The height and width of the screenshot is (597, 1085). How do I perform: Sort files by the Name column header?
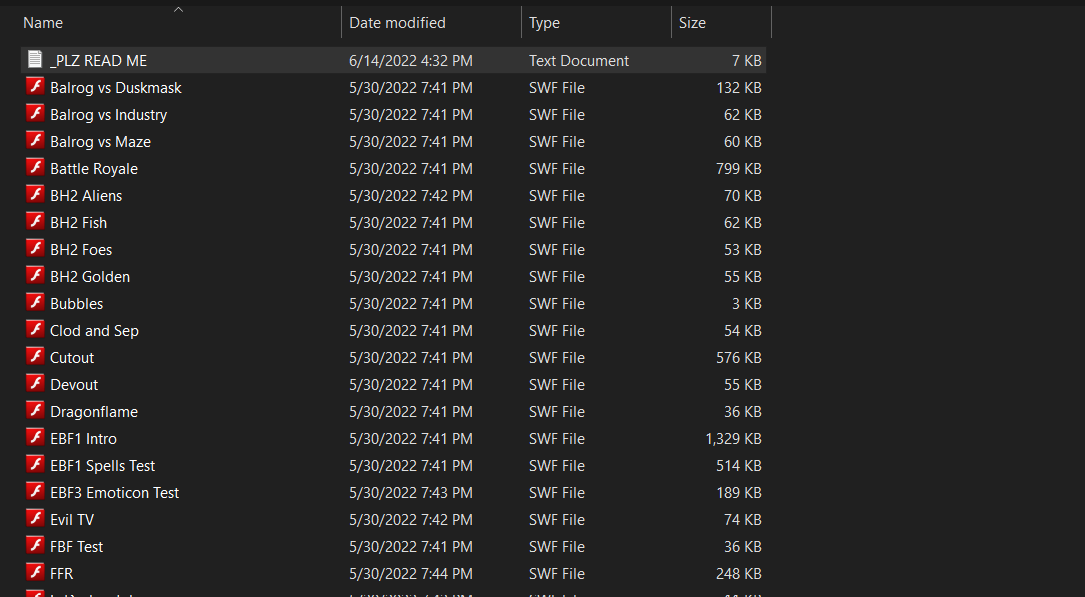point(43,23)
